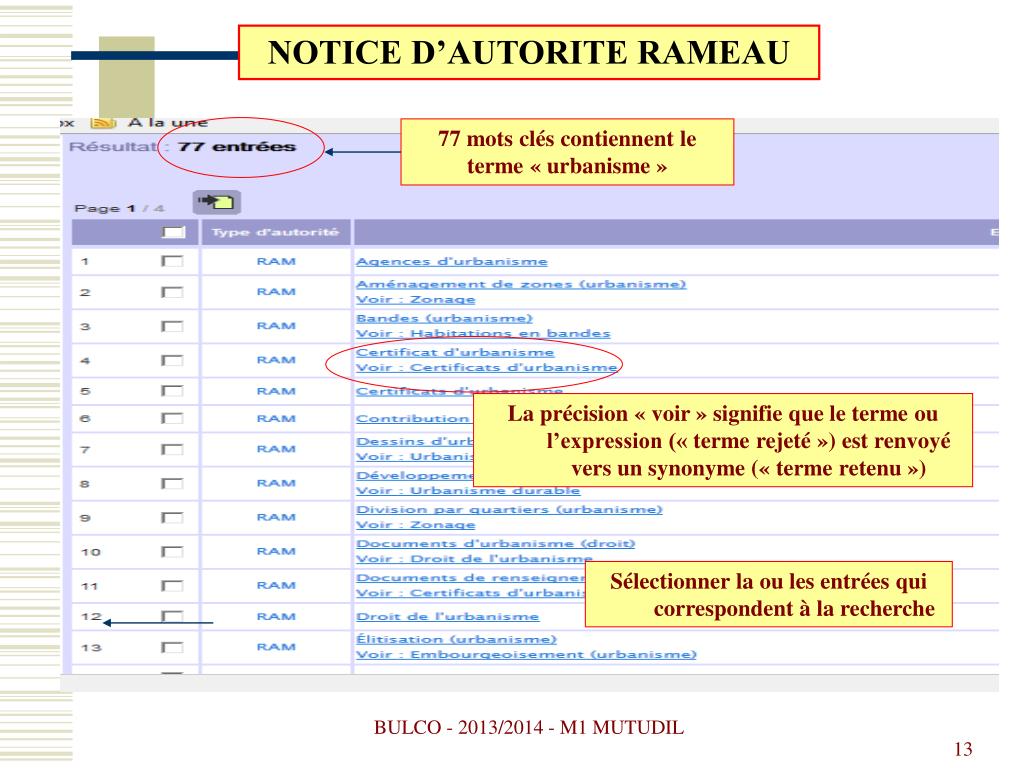Click the RAM type cell in row 7

click(x=276, y=449)
